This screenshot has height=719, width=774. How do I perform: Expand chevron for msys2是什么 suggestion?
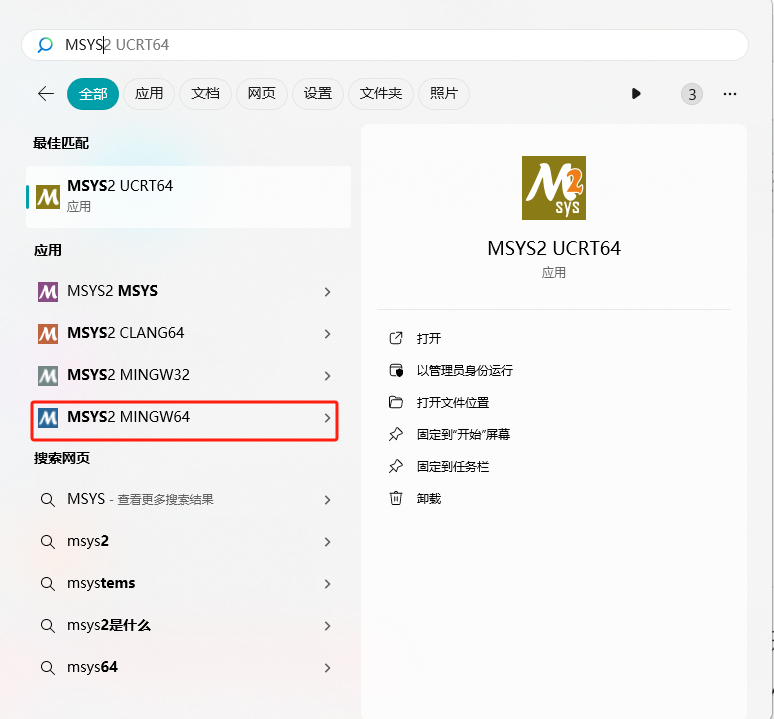click(327, 626)
